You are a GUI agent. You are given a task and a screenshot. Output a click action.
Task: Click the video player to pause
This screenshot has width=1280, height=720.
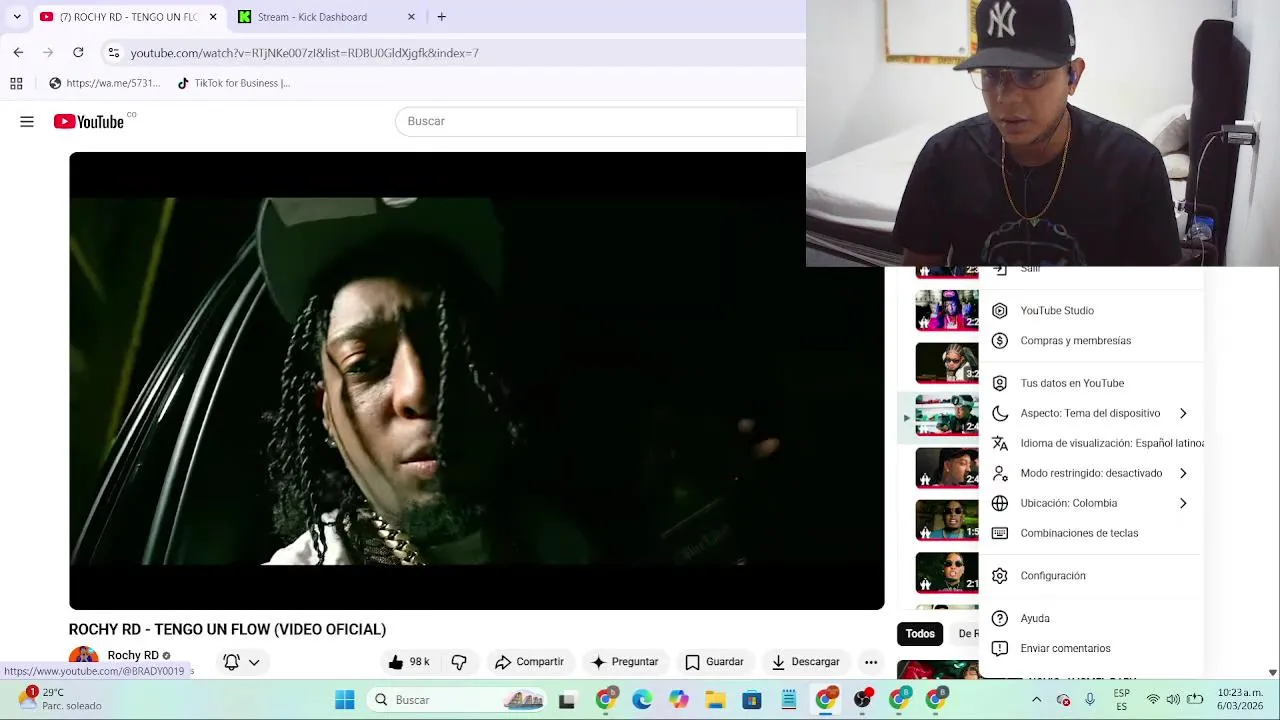[x=476, y=381]
